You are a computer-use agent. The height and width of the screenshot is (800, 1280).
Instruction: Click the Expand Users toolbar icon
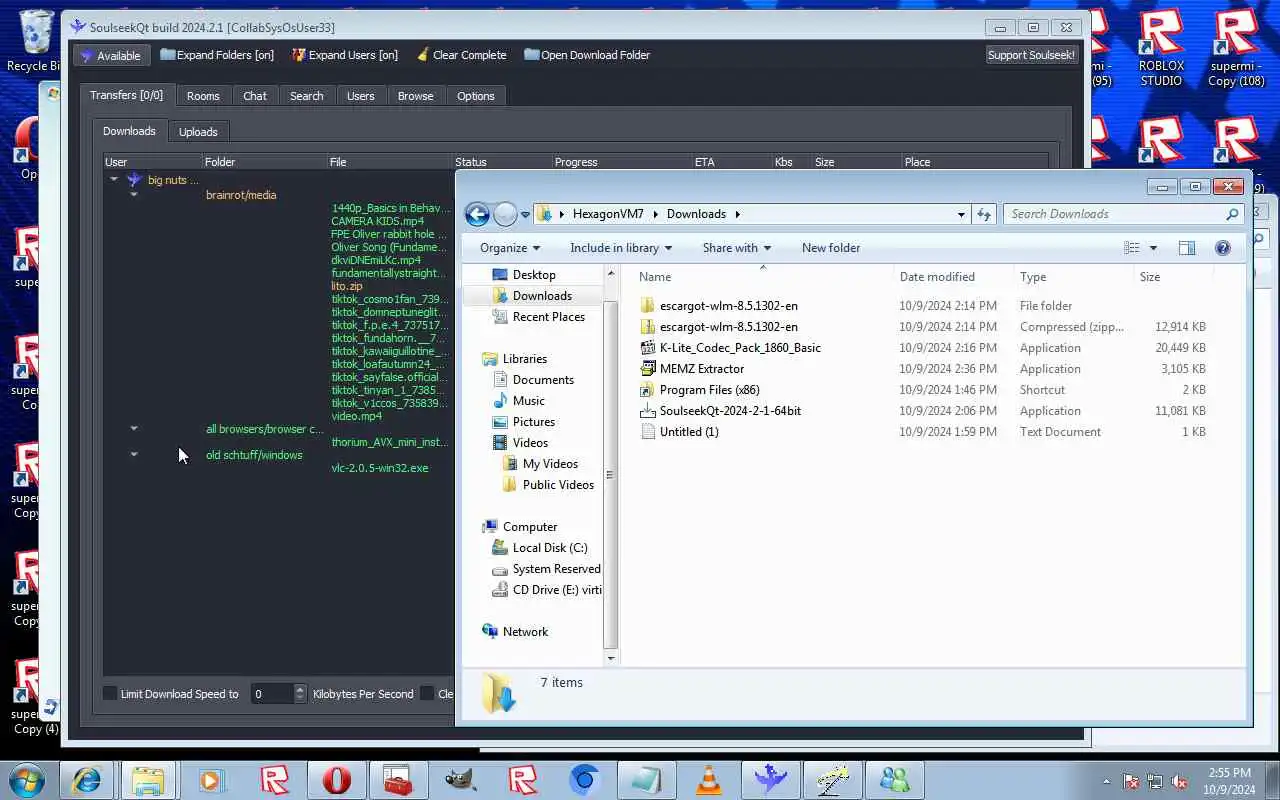pos(298,55)
